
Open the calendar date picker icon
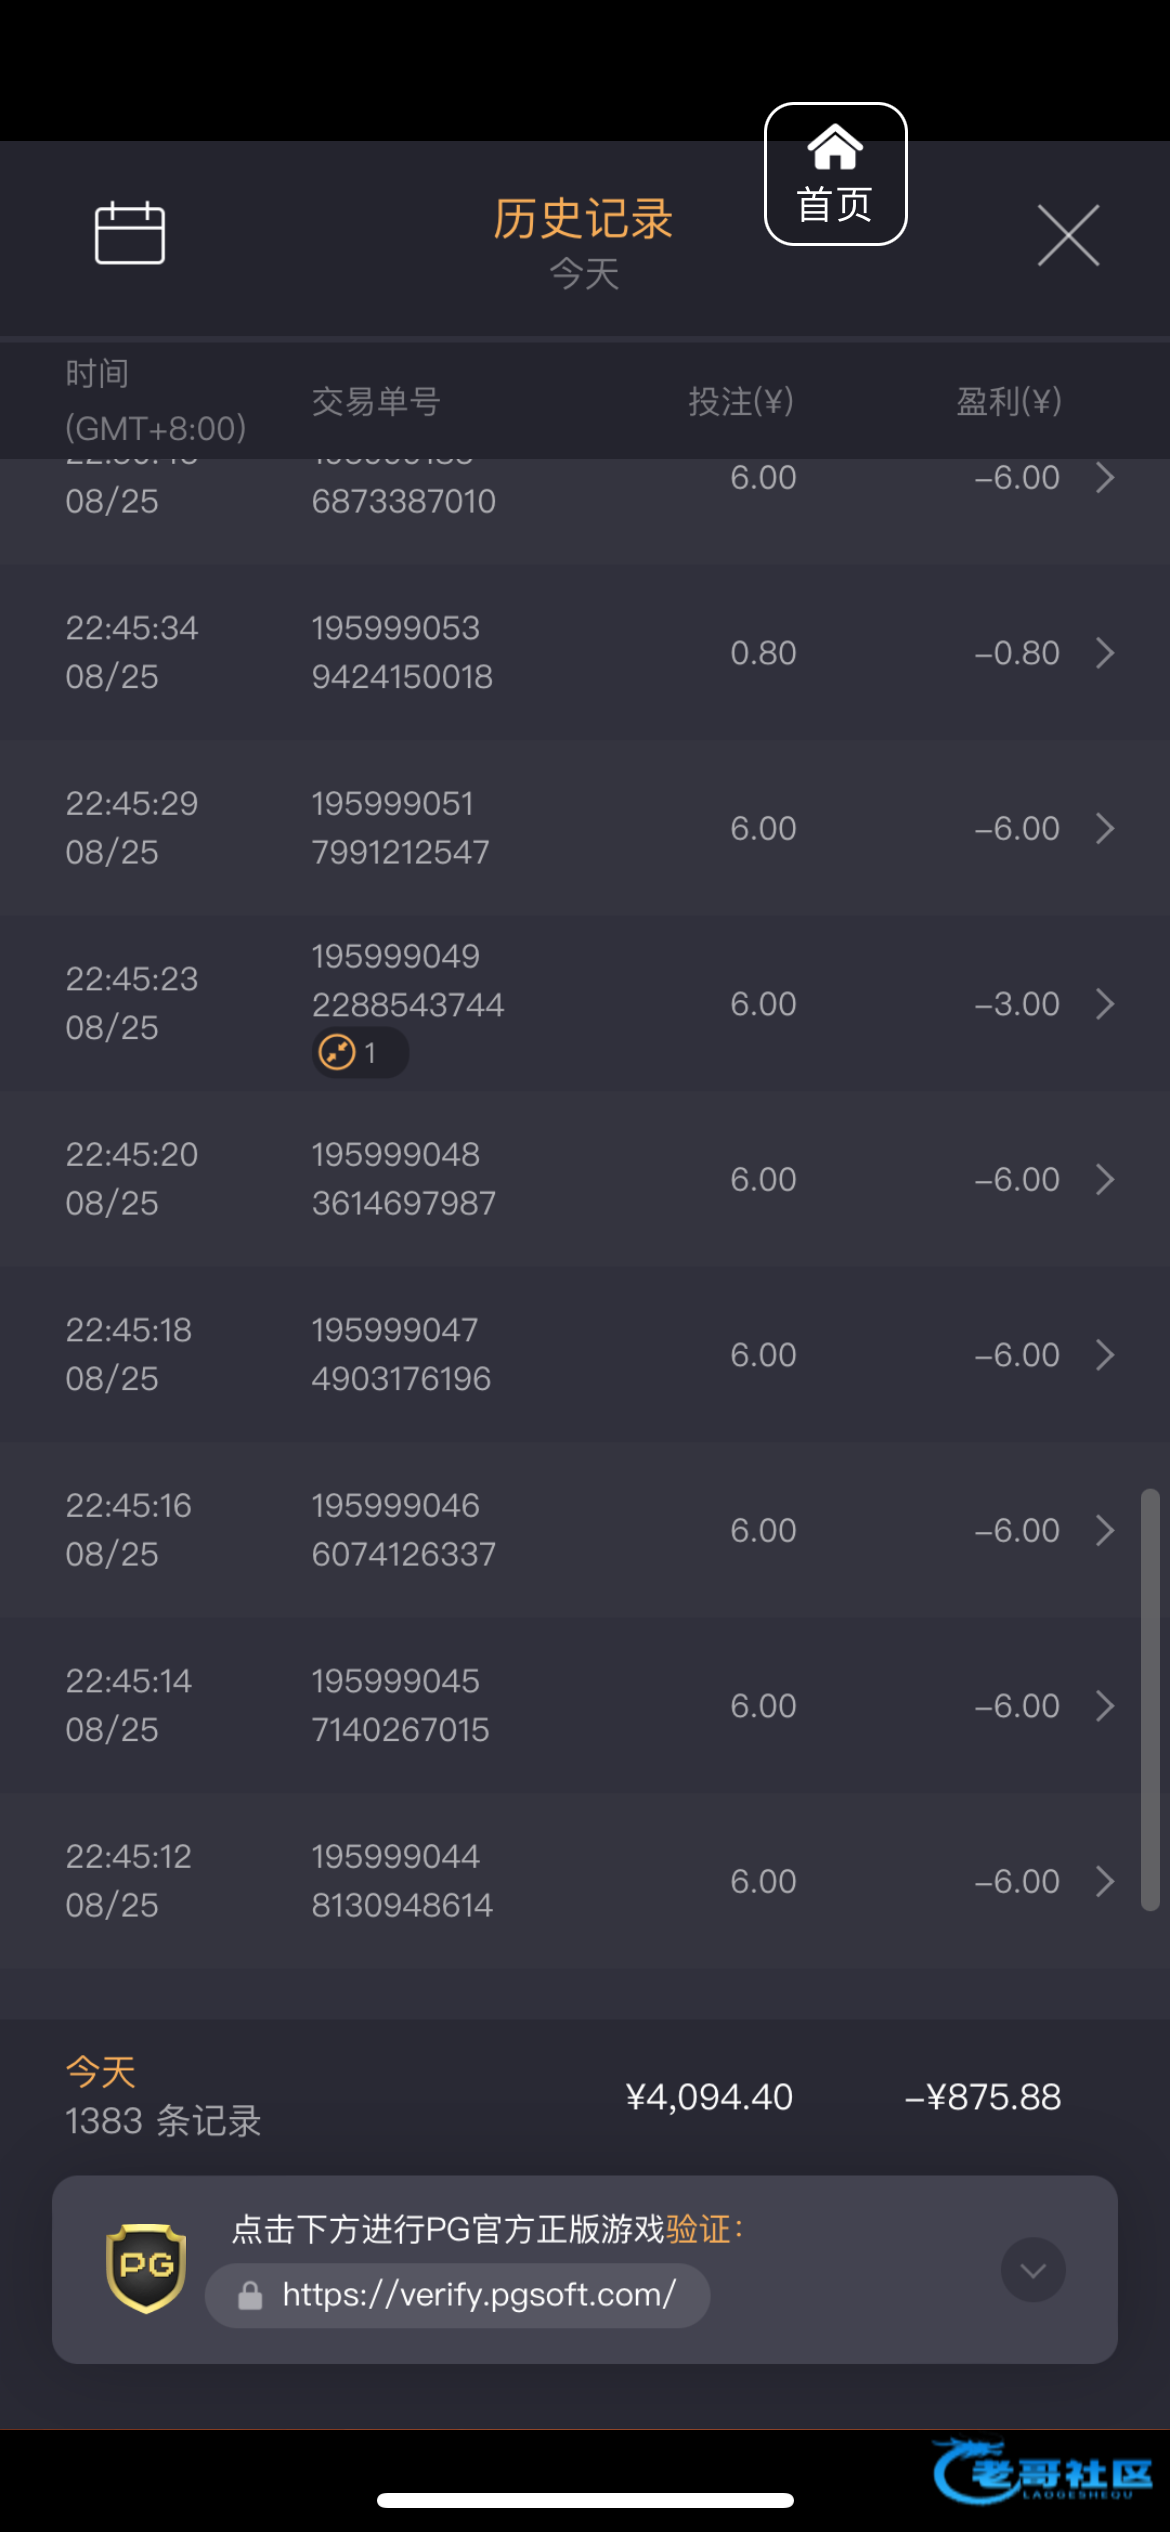[x=129, y=234]
